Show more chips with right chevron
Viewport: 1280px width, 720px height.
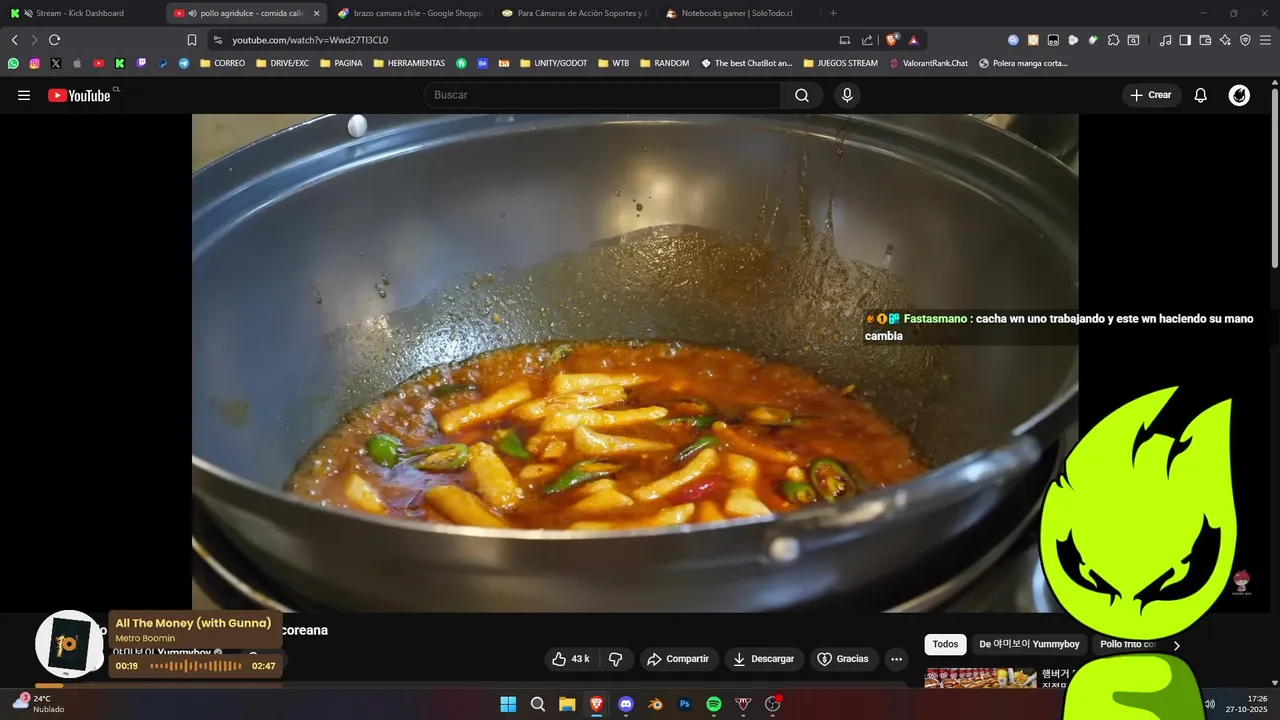(1176, 645)
